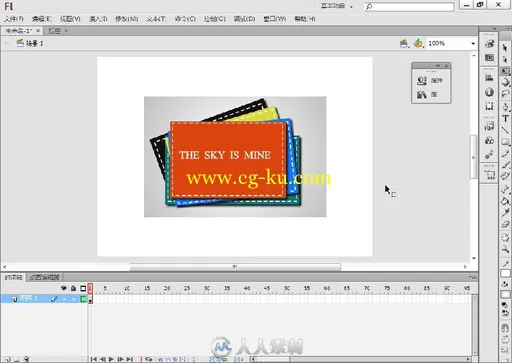Open the Swatches panel icon

pyautogui.click(x=489, y=58)
